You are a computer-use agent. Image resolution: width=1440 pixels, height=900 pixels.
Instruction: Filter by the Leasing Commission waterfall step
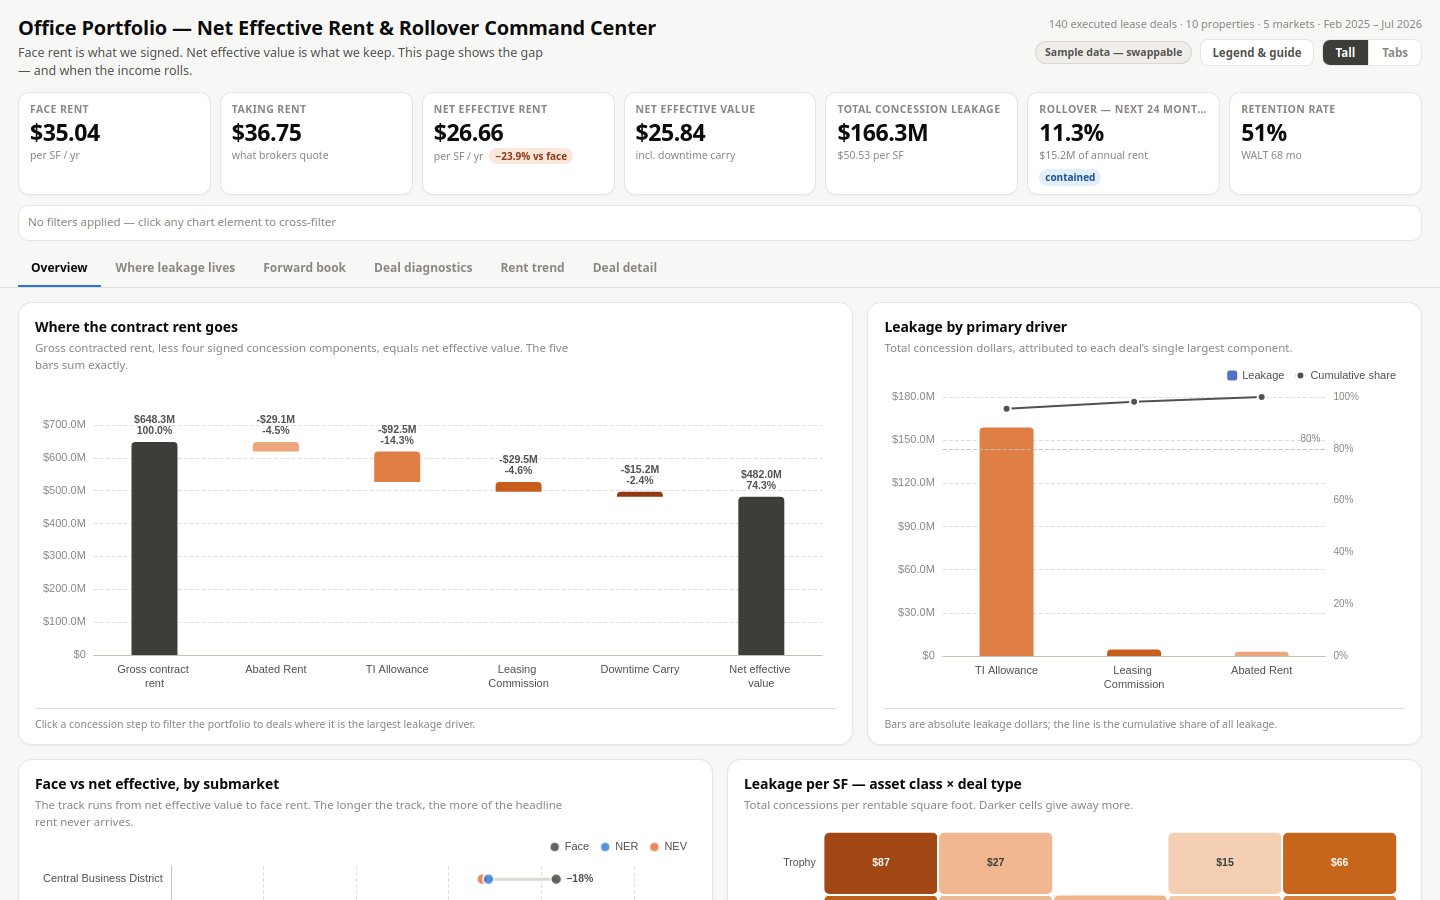(x=518, y=487)
